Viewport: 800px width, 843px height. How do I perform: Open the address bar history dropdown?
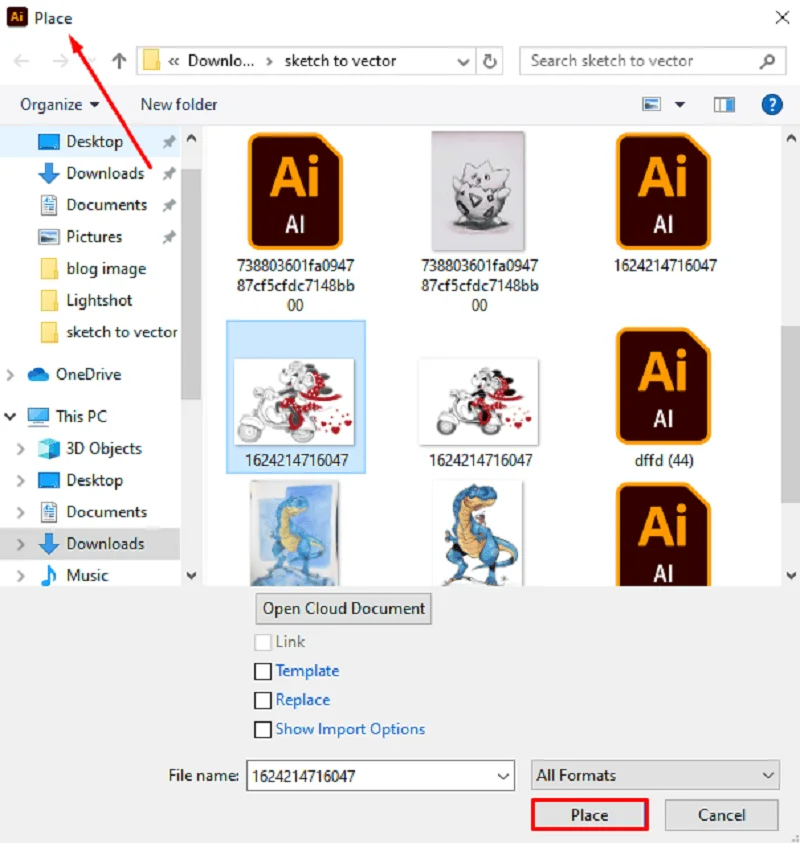(x=463, y=61)
